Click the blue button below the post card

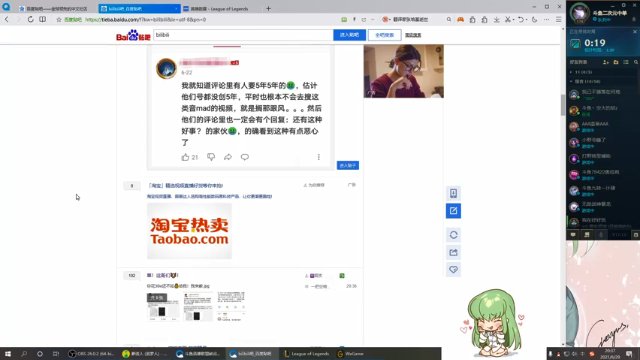tap(348, 165)
